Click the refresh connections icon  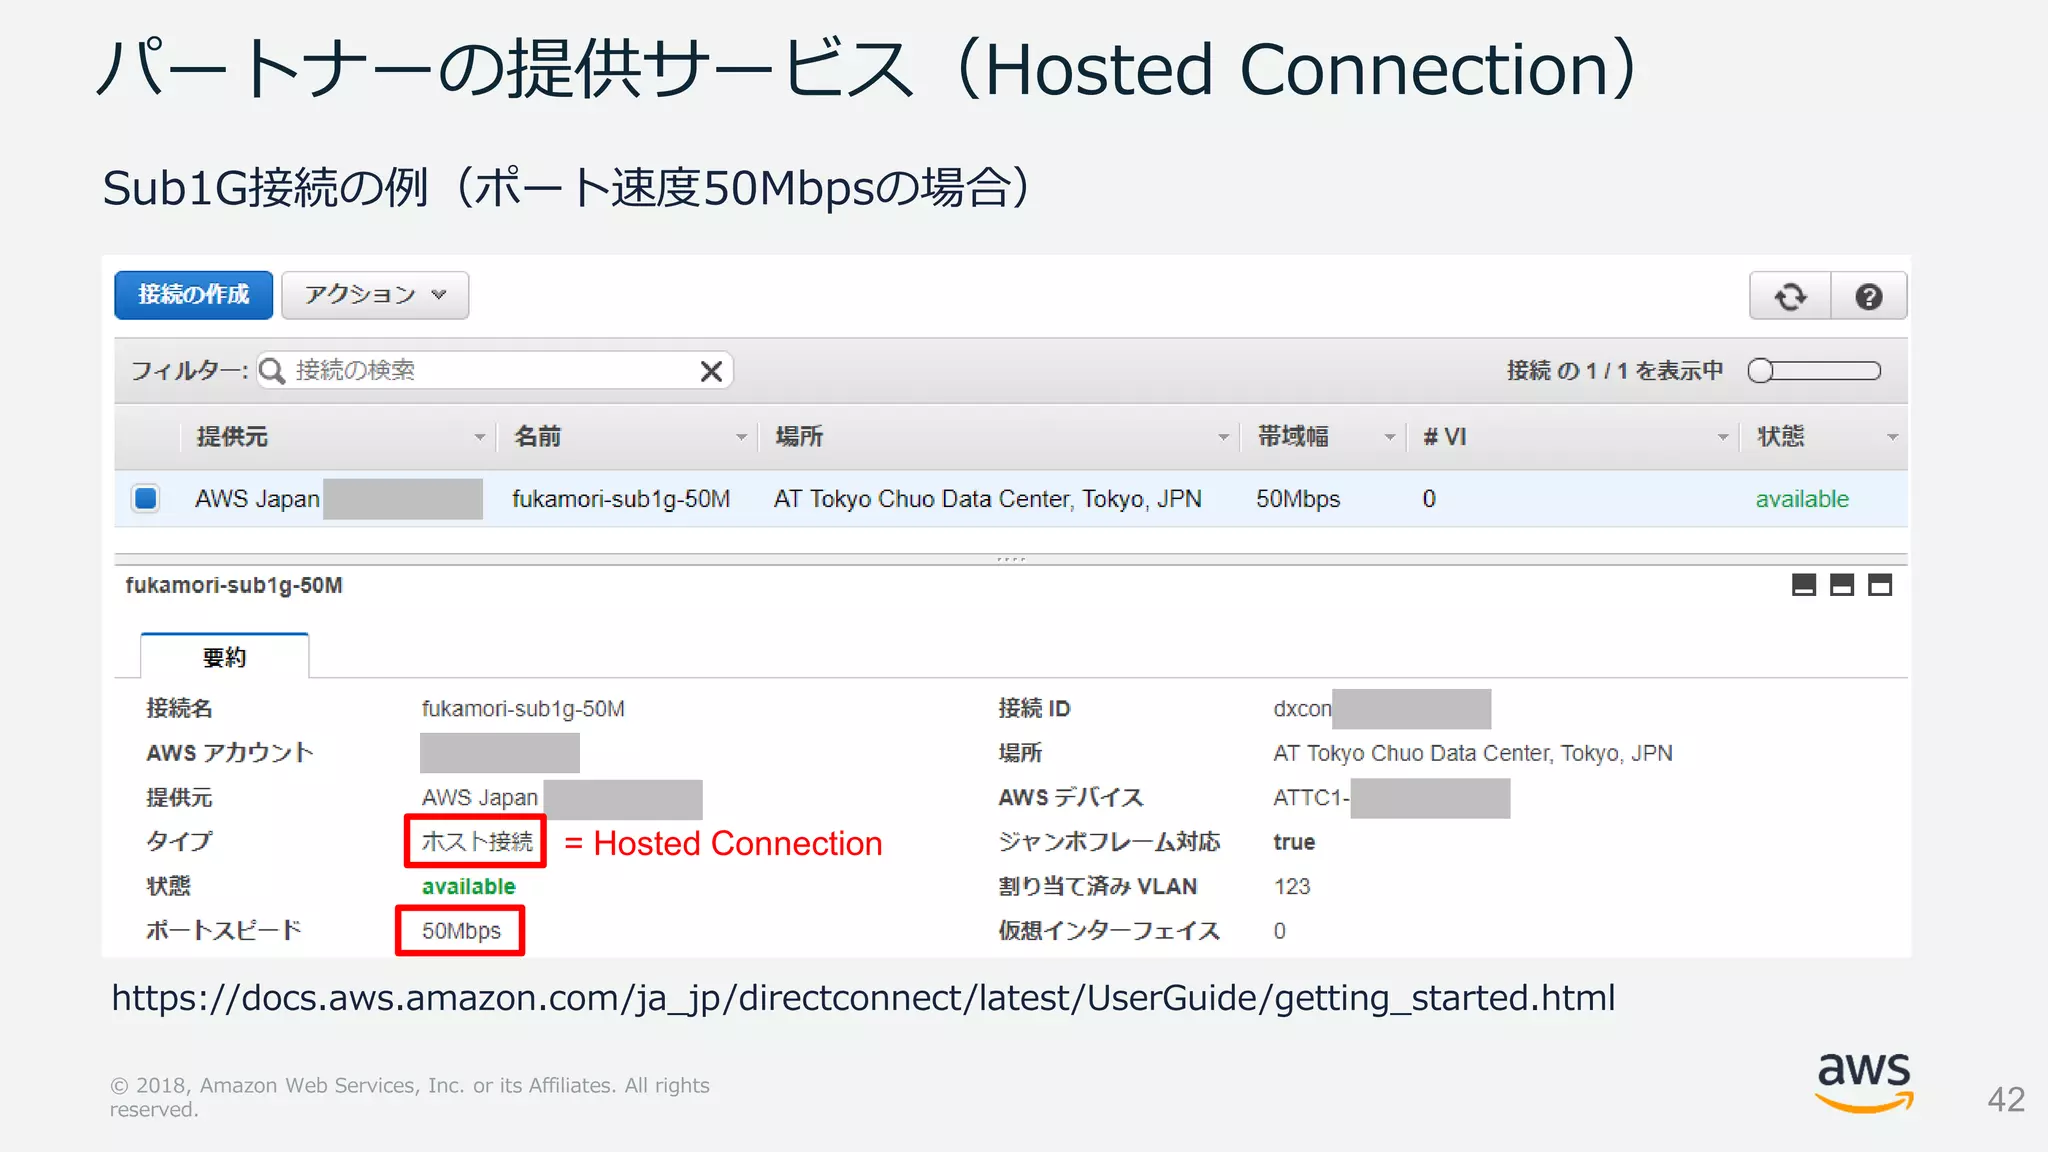(x=1790, y=296)
